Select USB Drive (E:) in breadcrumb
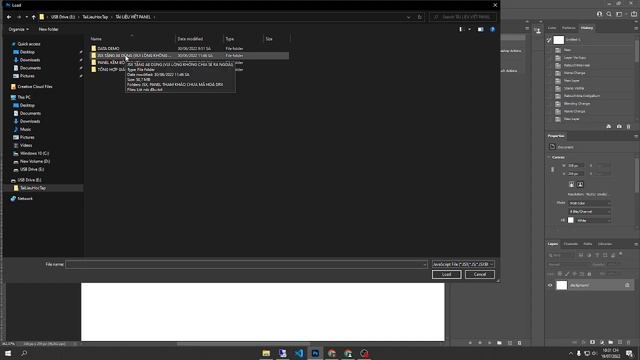The width and height of the screenshot is (640, 360). coord(63,17)
